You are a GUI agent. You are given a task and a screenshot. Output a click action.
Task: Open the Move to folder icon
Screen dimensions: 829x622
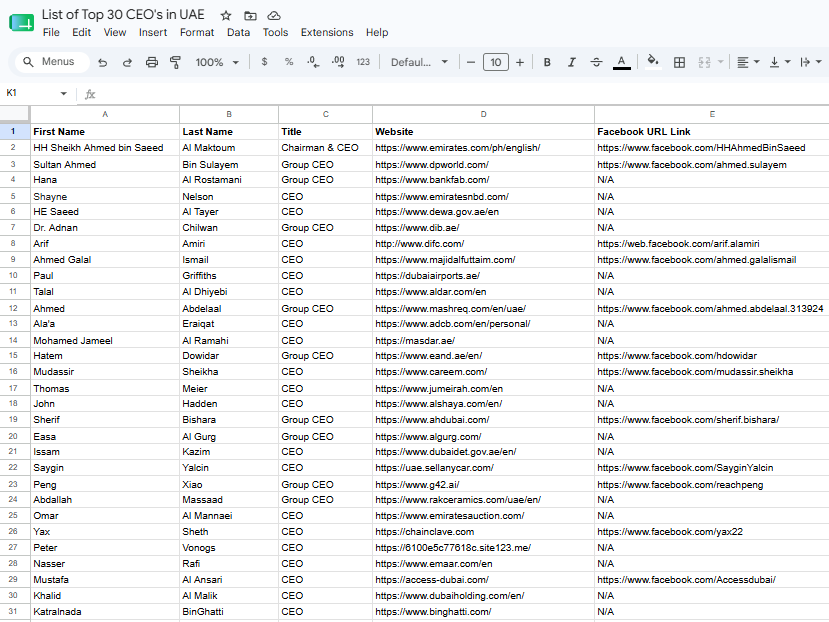pyautogui.click(x=250, y=15)
